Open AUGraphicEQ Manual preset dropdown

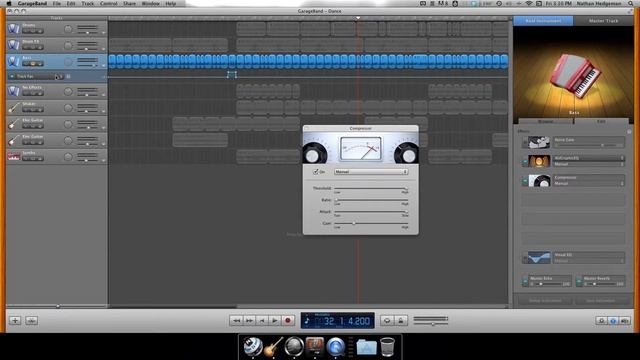coord(588,164)
